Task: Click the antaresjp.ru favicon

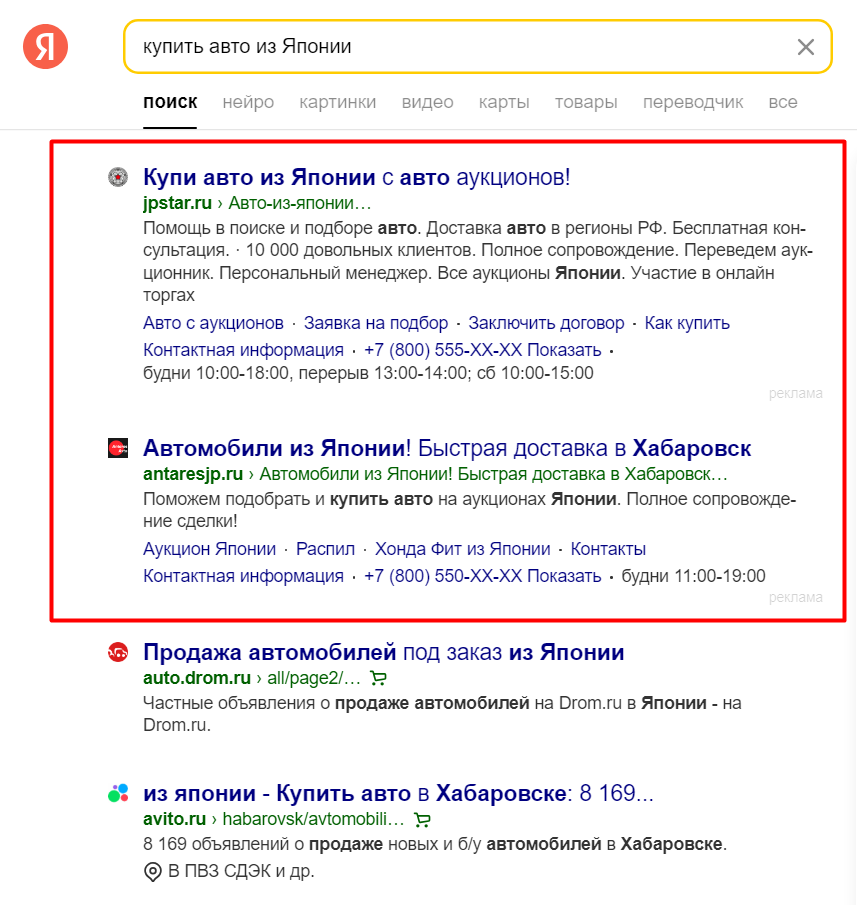Action: pyautogui.click(x=118, y=448)
